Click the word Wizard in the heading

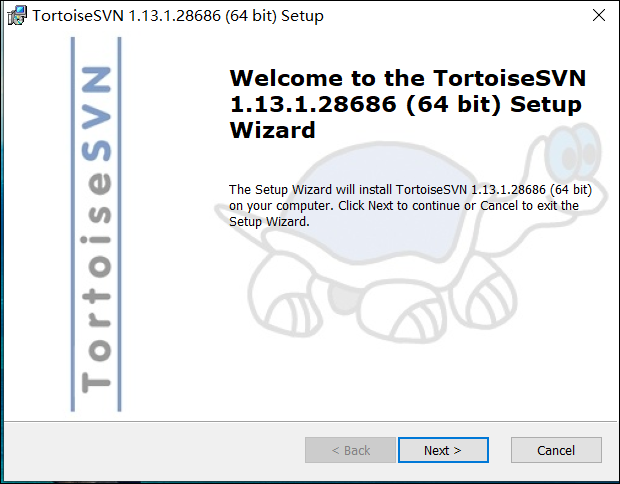tap(272, 130)
